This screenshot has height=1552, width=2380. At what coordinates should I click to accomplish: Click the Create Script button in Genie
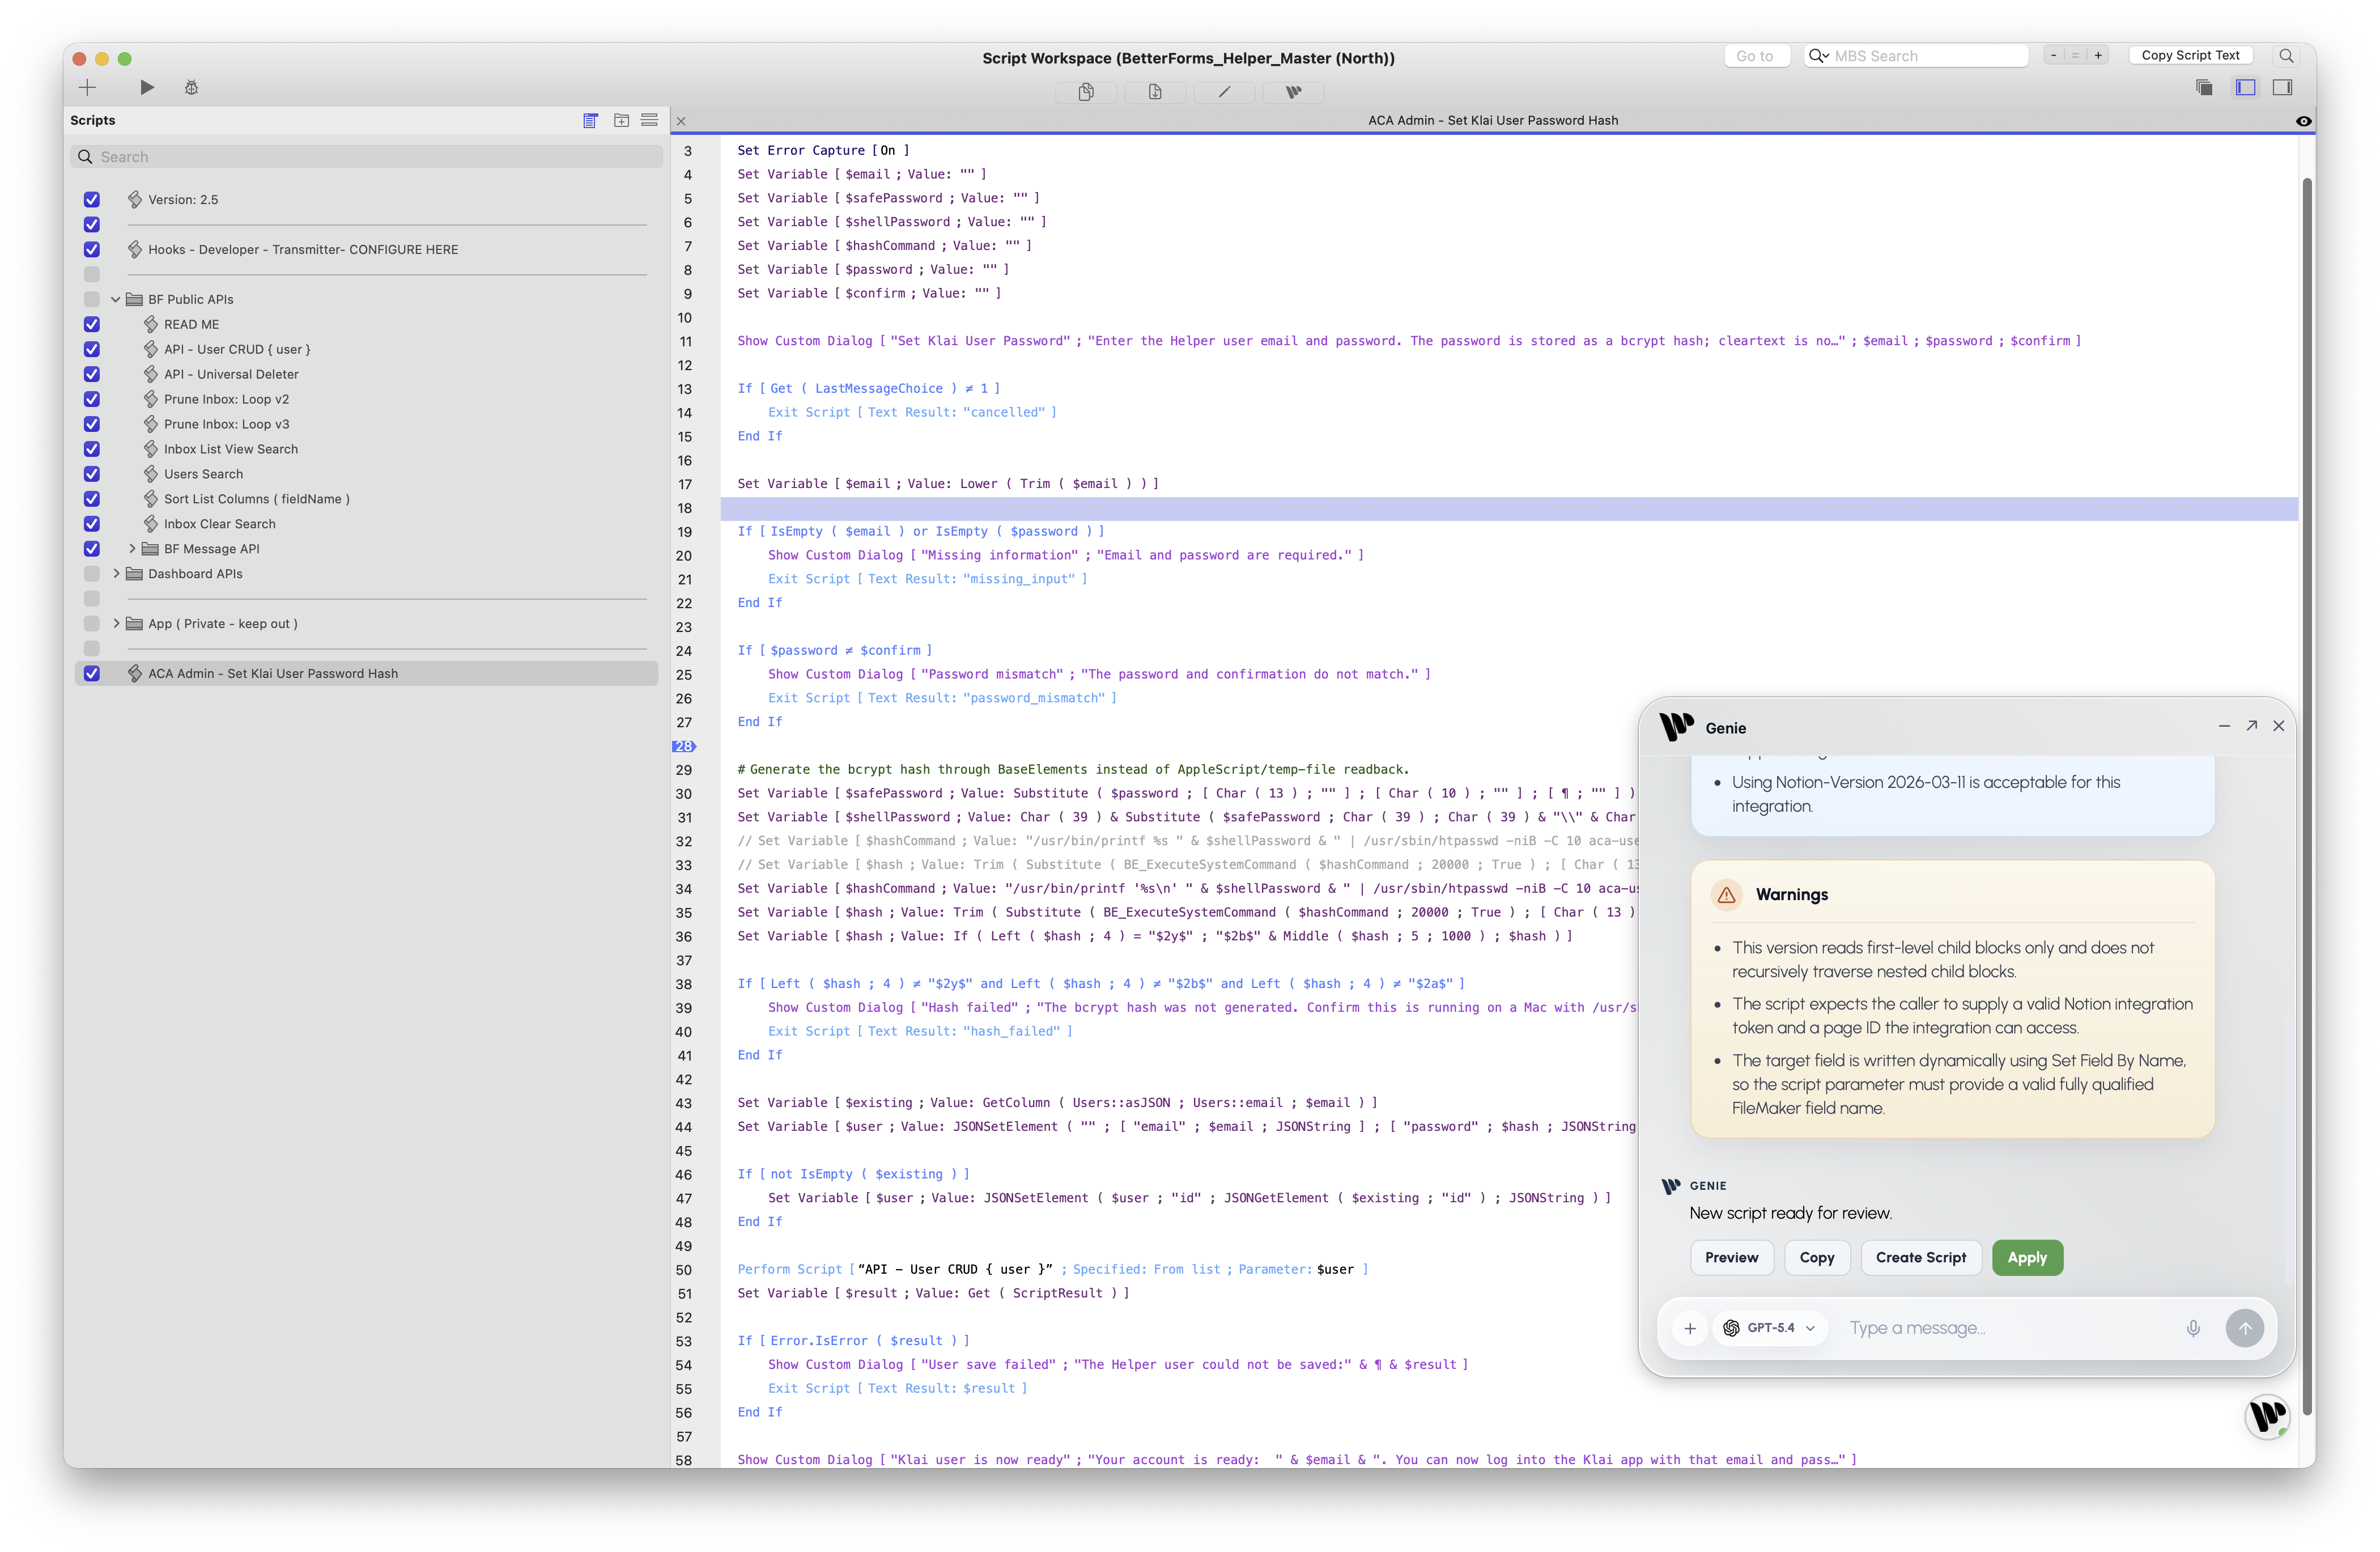click(1920, 1258)
